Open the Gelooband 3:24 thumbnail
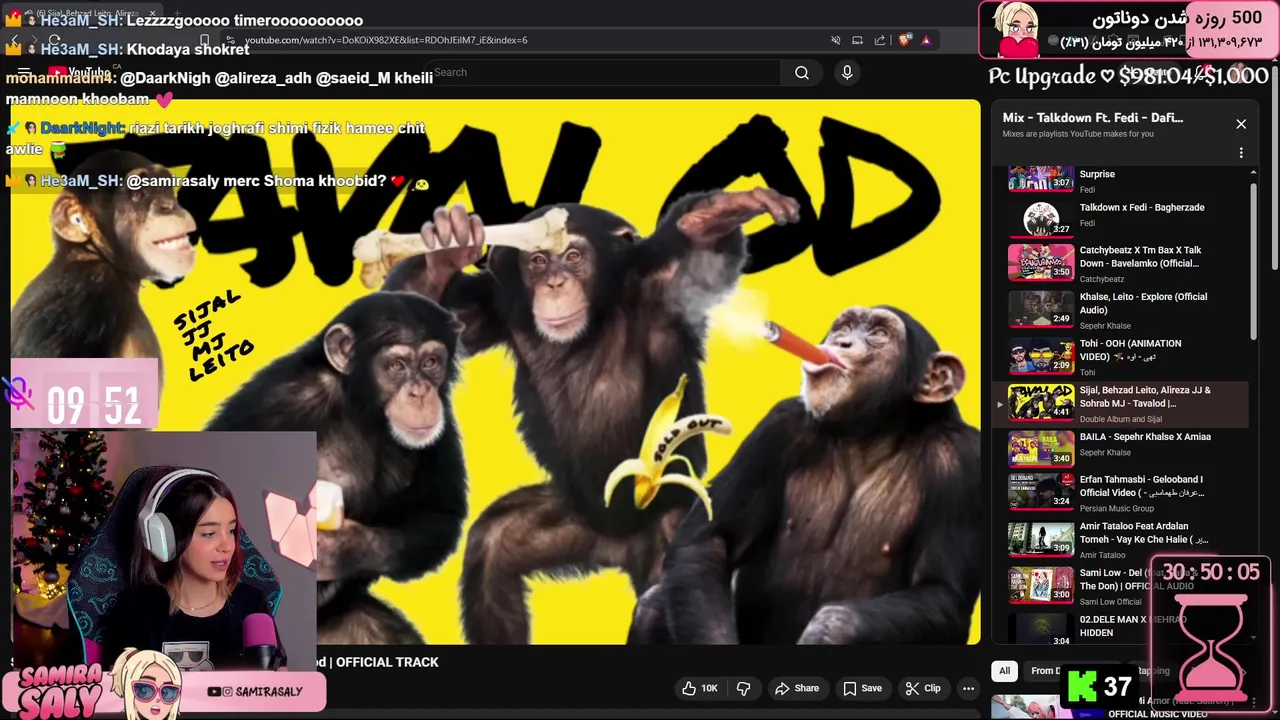The height and width of the screenshot is (720, 1280). tap(1040, 492)
